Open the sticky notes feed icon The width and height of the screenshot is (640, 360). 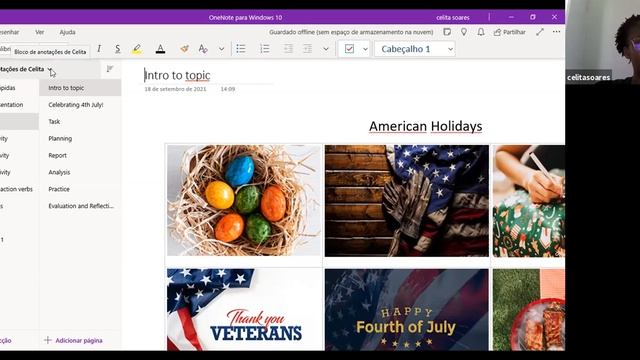(x=447, y=32)
